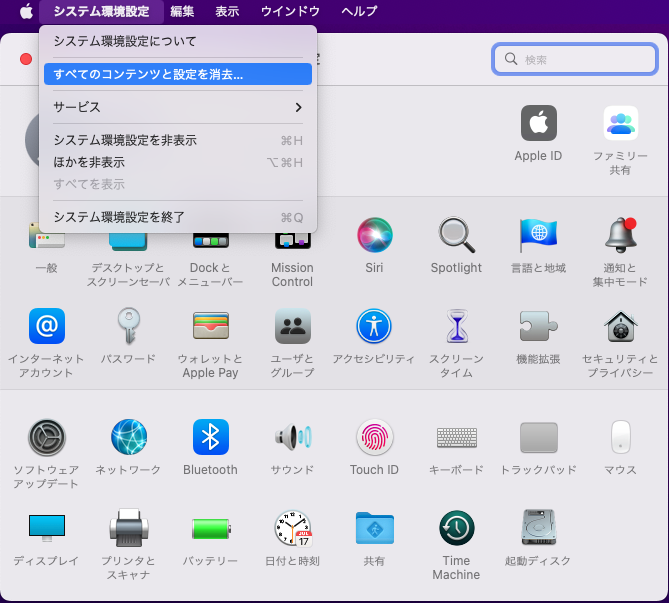Open the Siri preferences icon

click(x=374, y=236)
